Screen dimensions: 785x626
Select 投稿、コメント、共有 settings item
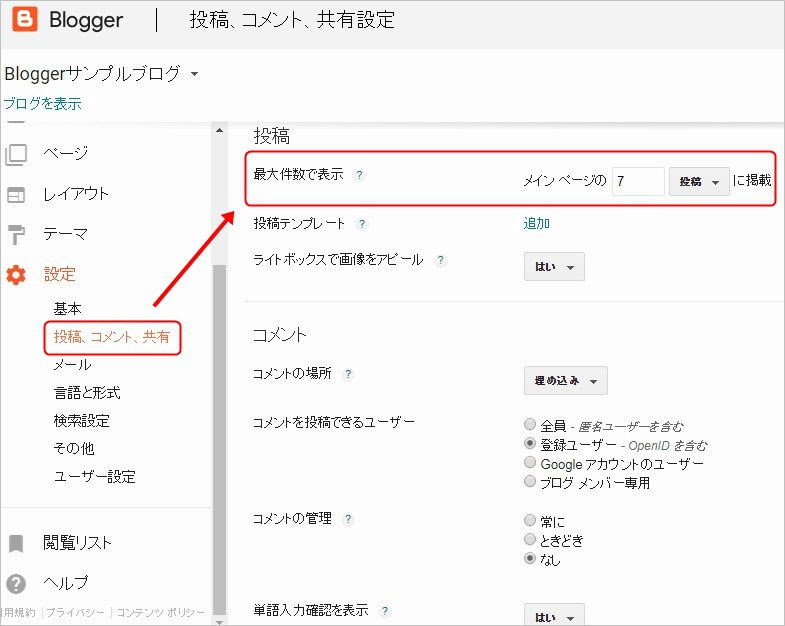(x=112, y=337)
